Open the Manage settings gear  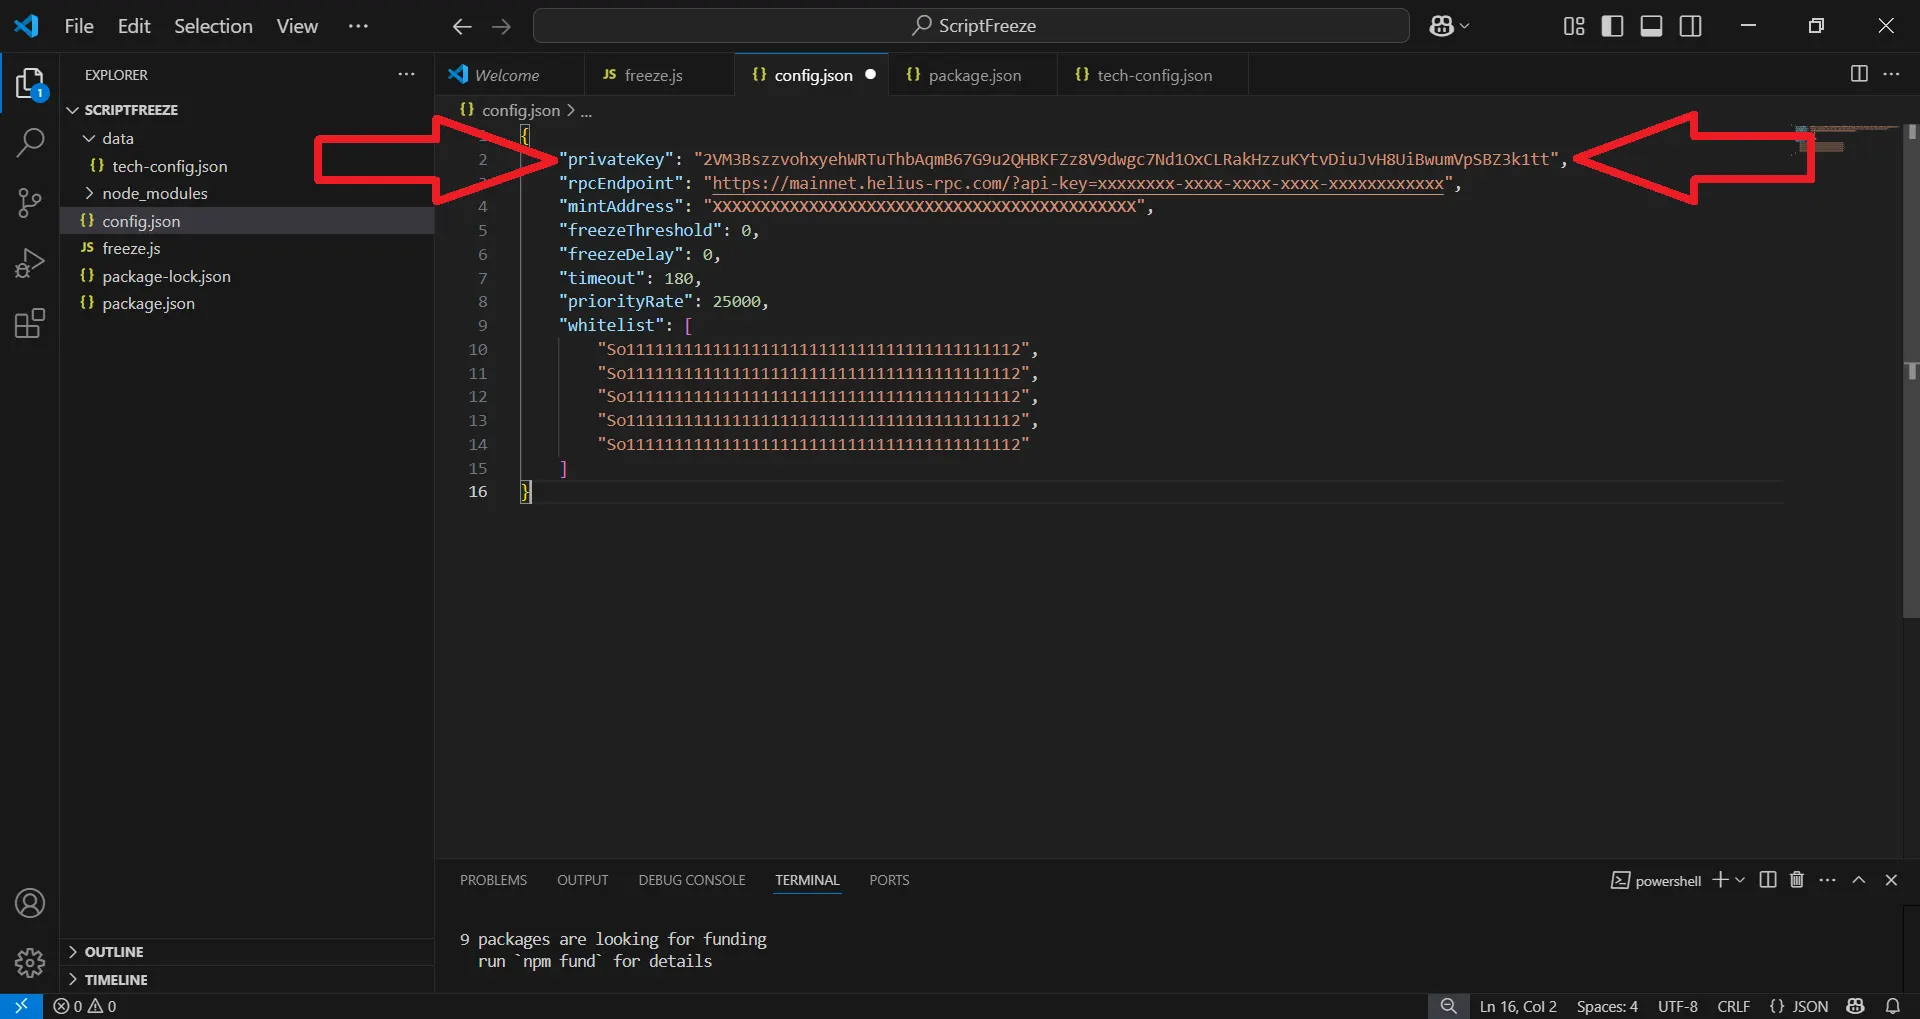coord(30,963)
